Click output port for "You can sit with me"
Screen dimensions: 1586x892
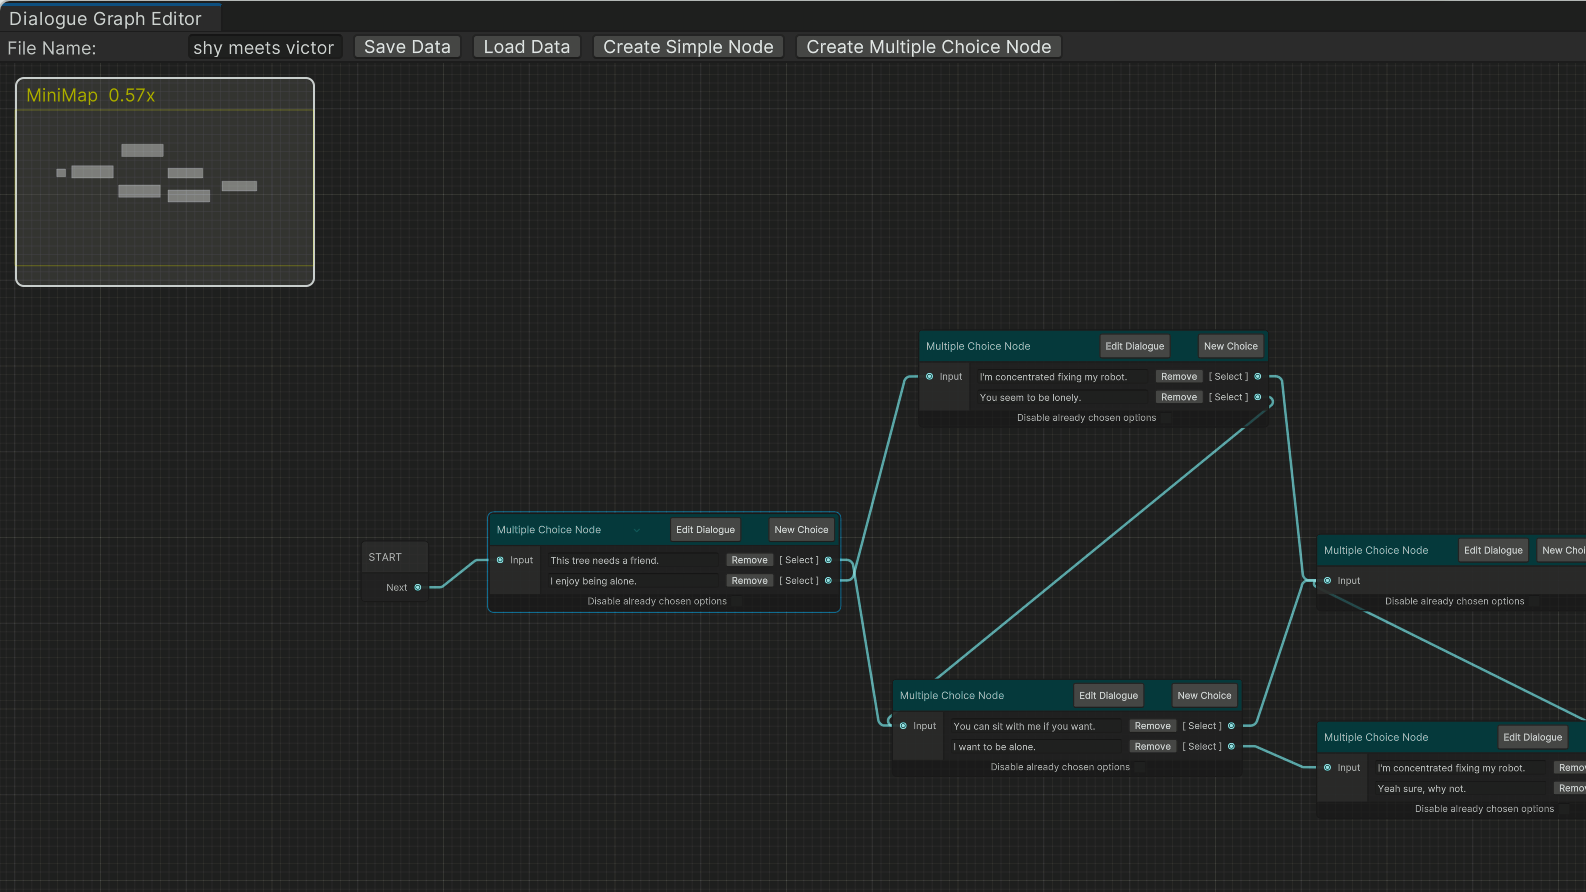pos(1231,726)
